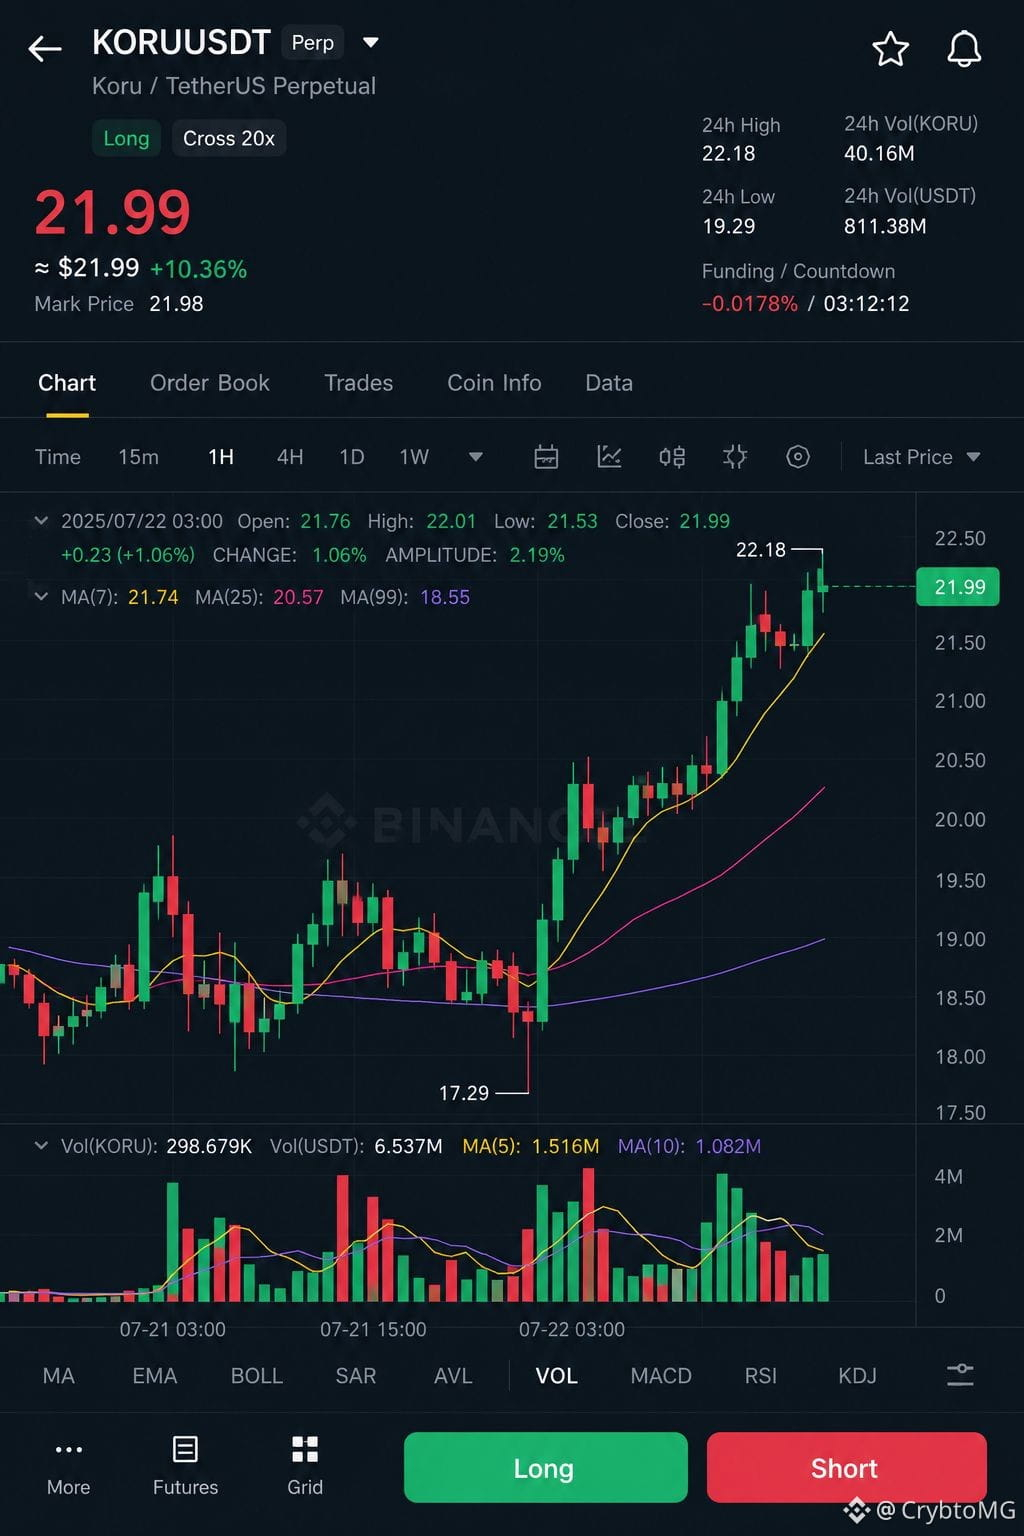Tap the 22.18 high price marker
Screen dimensions: 1024x1536
pyautogui.click(x=761, y=550)
